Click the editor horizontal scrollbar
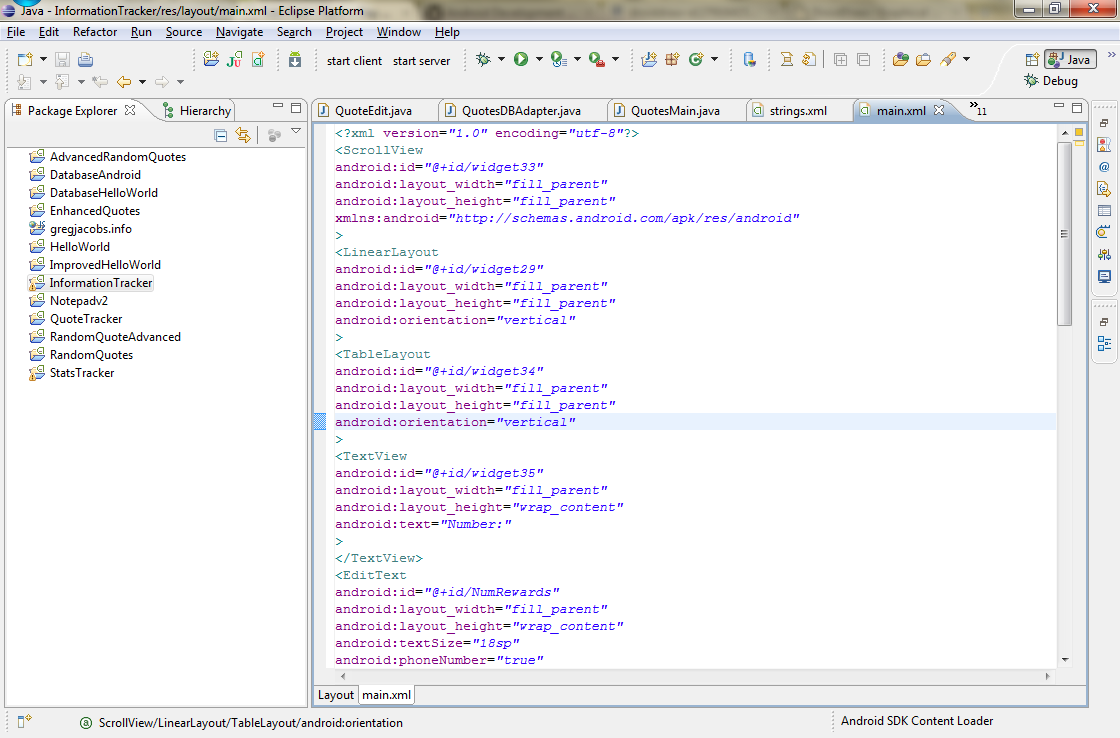The image size is (1120, 738). (696, 675)
